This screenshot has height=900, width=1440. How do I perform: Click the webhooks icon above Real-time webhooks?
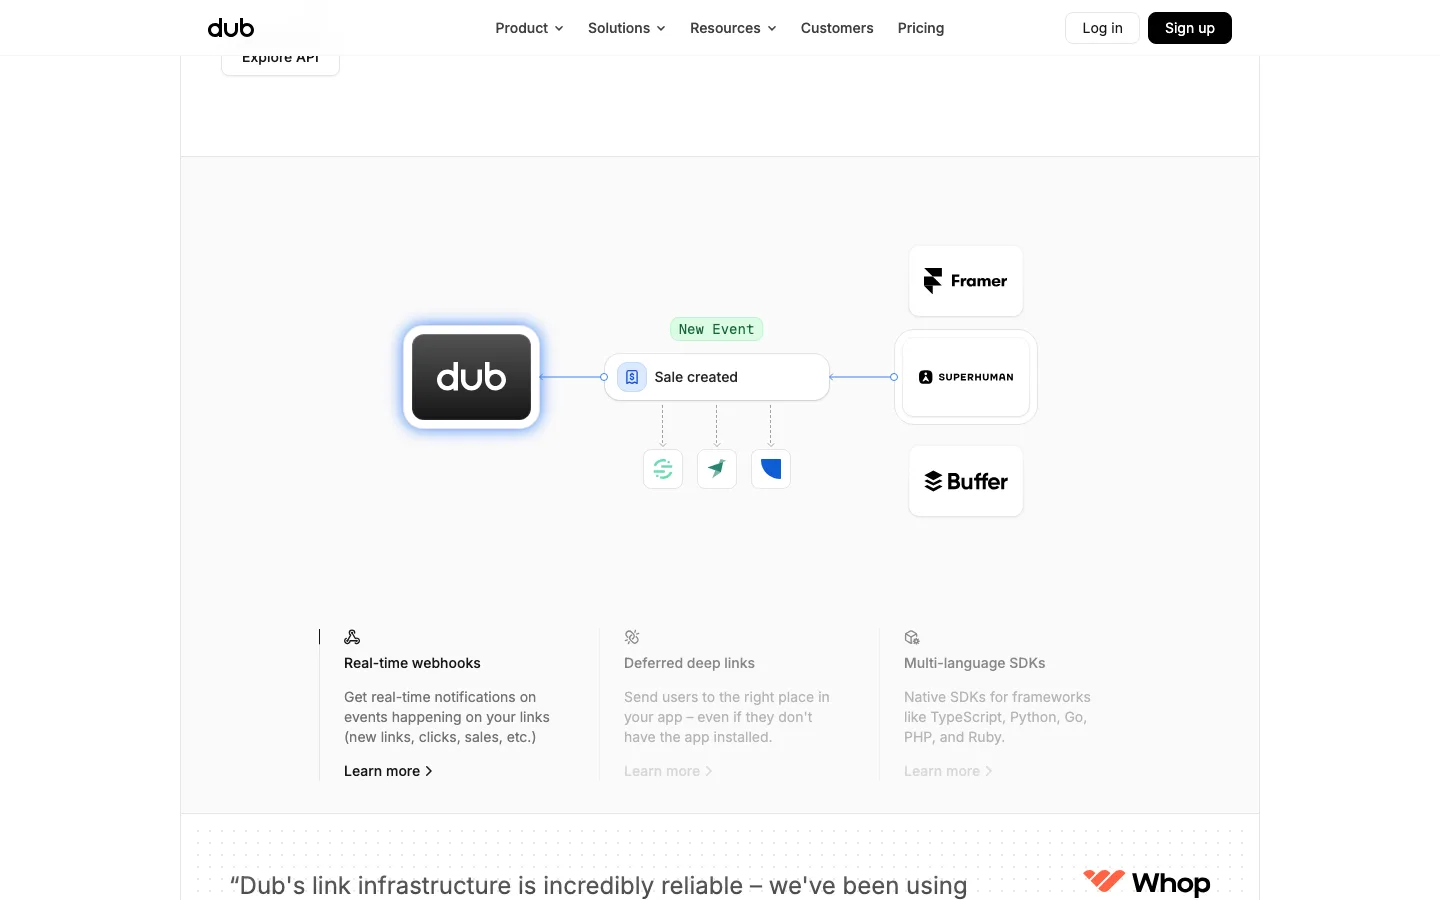(x=352, y=637)
